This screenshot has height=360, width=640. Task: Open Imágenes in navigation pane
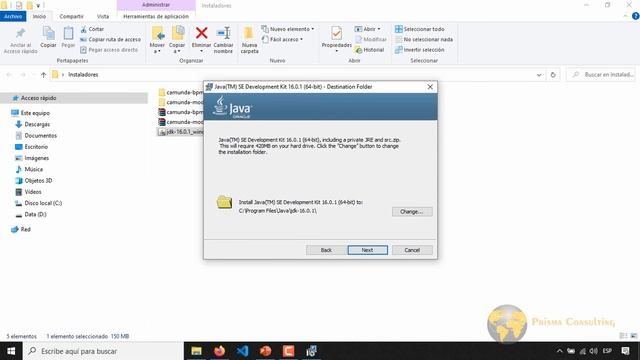32,158
